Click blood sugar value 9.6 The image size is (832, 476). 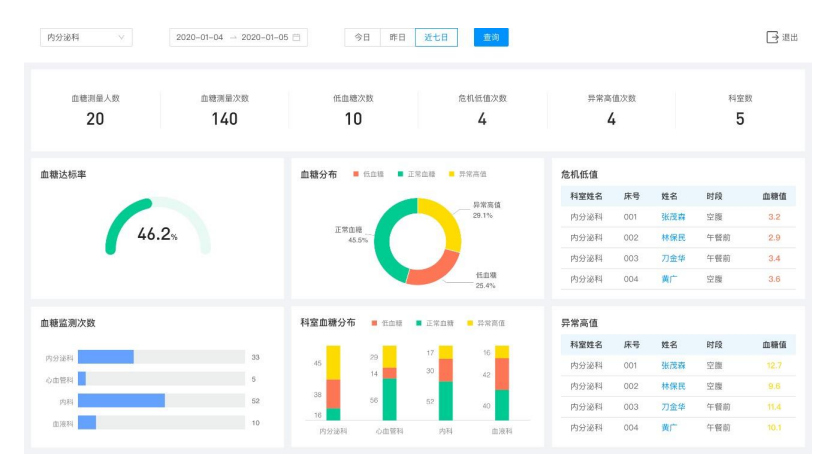pos(774,386)
